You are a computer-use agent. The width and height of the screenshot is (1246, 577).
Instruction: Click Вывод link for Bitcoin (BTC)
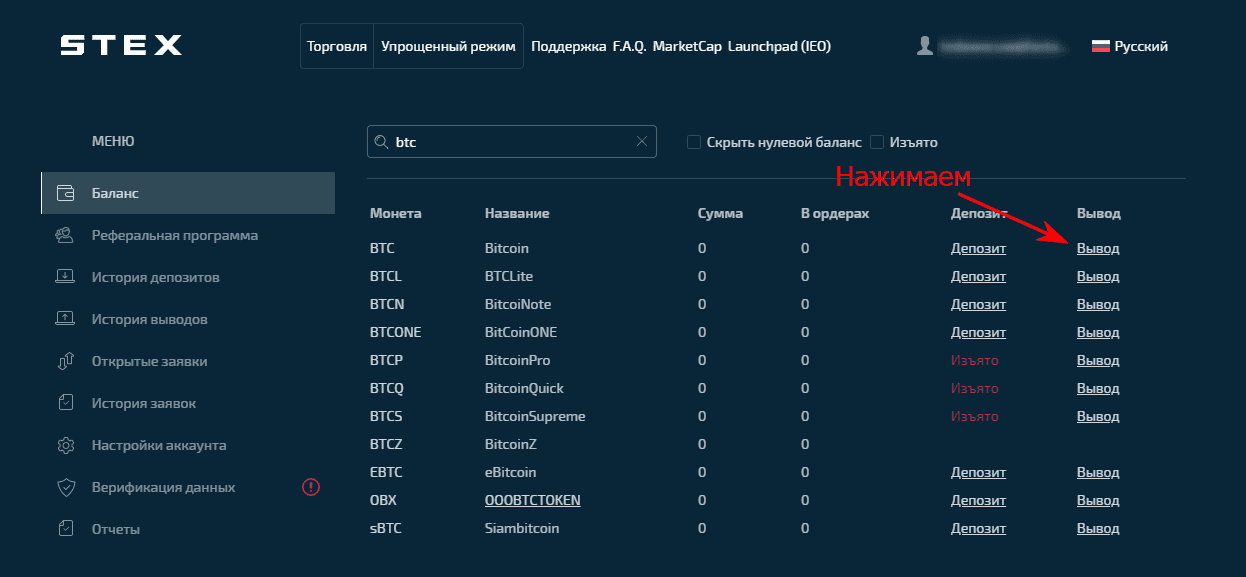1098,248
